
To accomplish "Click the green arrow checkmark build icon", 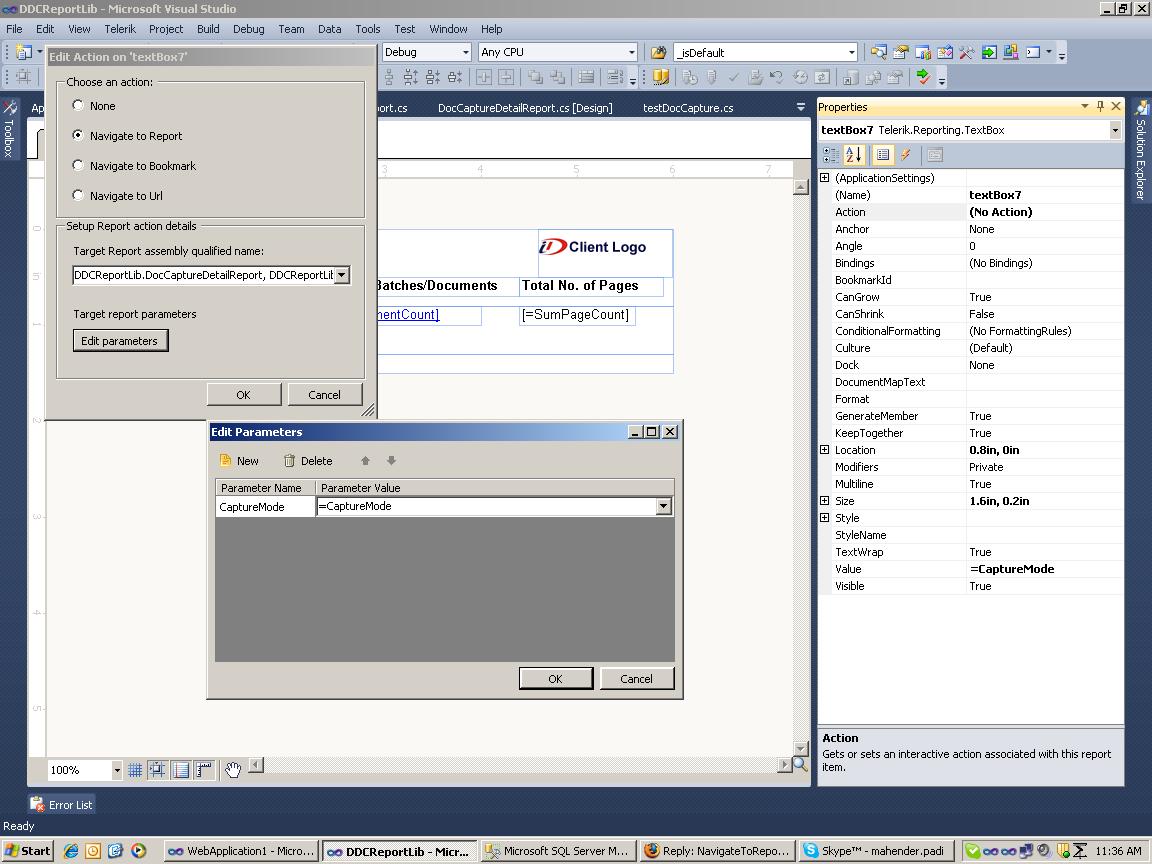I will click(924, 76).
